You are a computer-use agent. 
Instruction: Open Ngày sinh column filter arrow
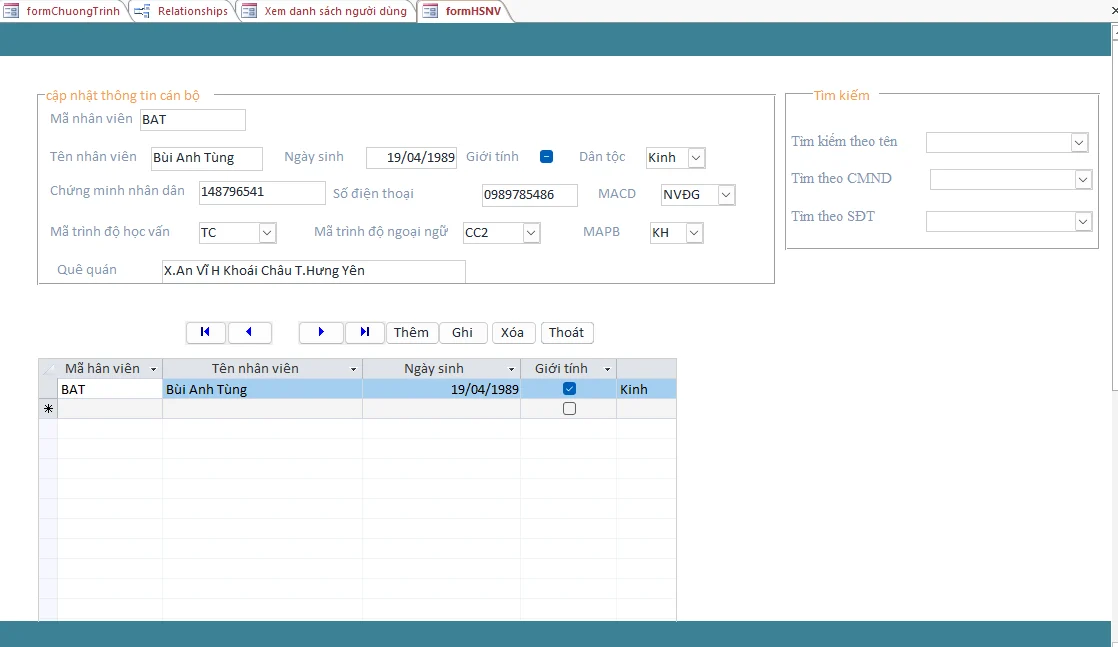tap(511, 369)
